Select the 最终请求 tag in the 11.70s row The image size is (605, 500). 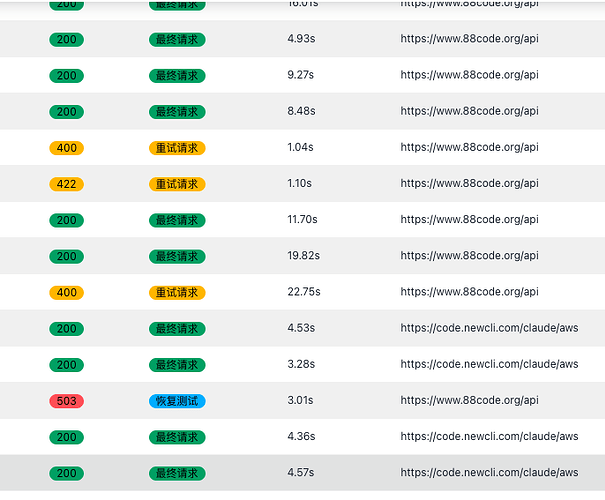point(177,220)
